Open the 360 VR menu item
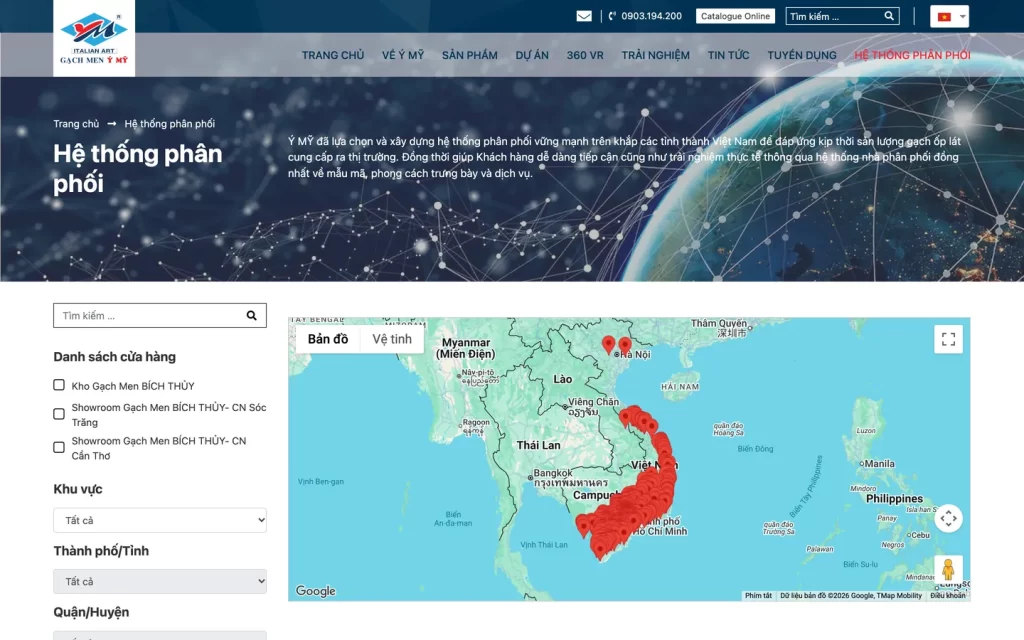This screenshot has height=640, width=1024. tap(585, 56)
